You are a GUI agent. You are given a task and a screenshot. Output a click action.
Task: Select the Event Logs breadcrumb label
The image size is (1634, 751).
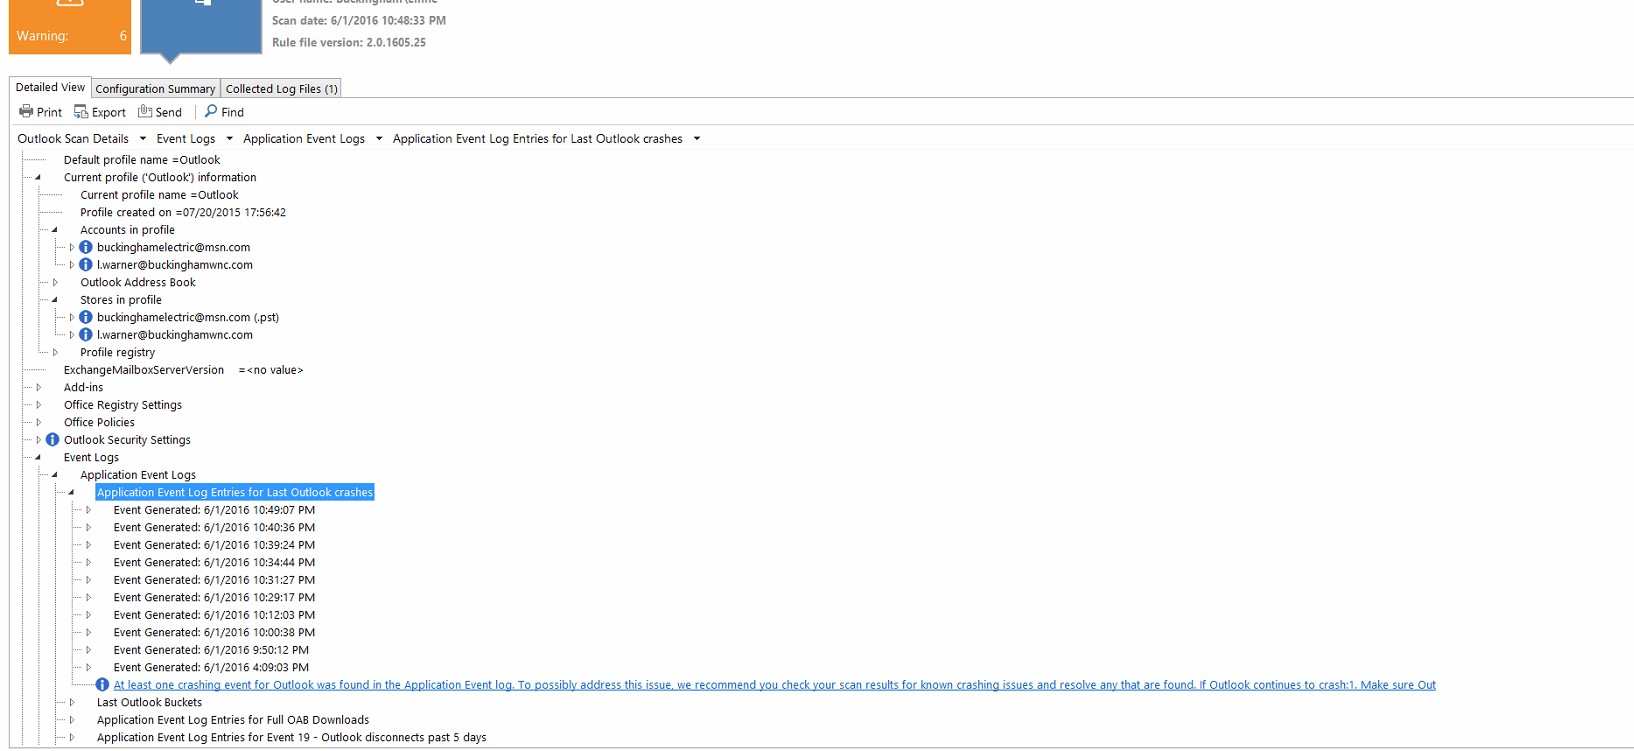point(186,139)
